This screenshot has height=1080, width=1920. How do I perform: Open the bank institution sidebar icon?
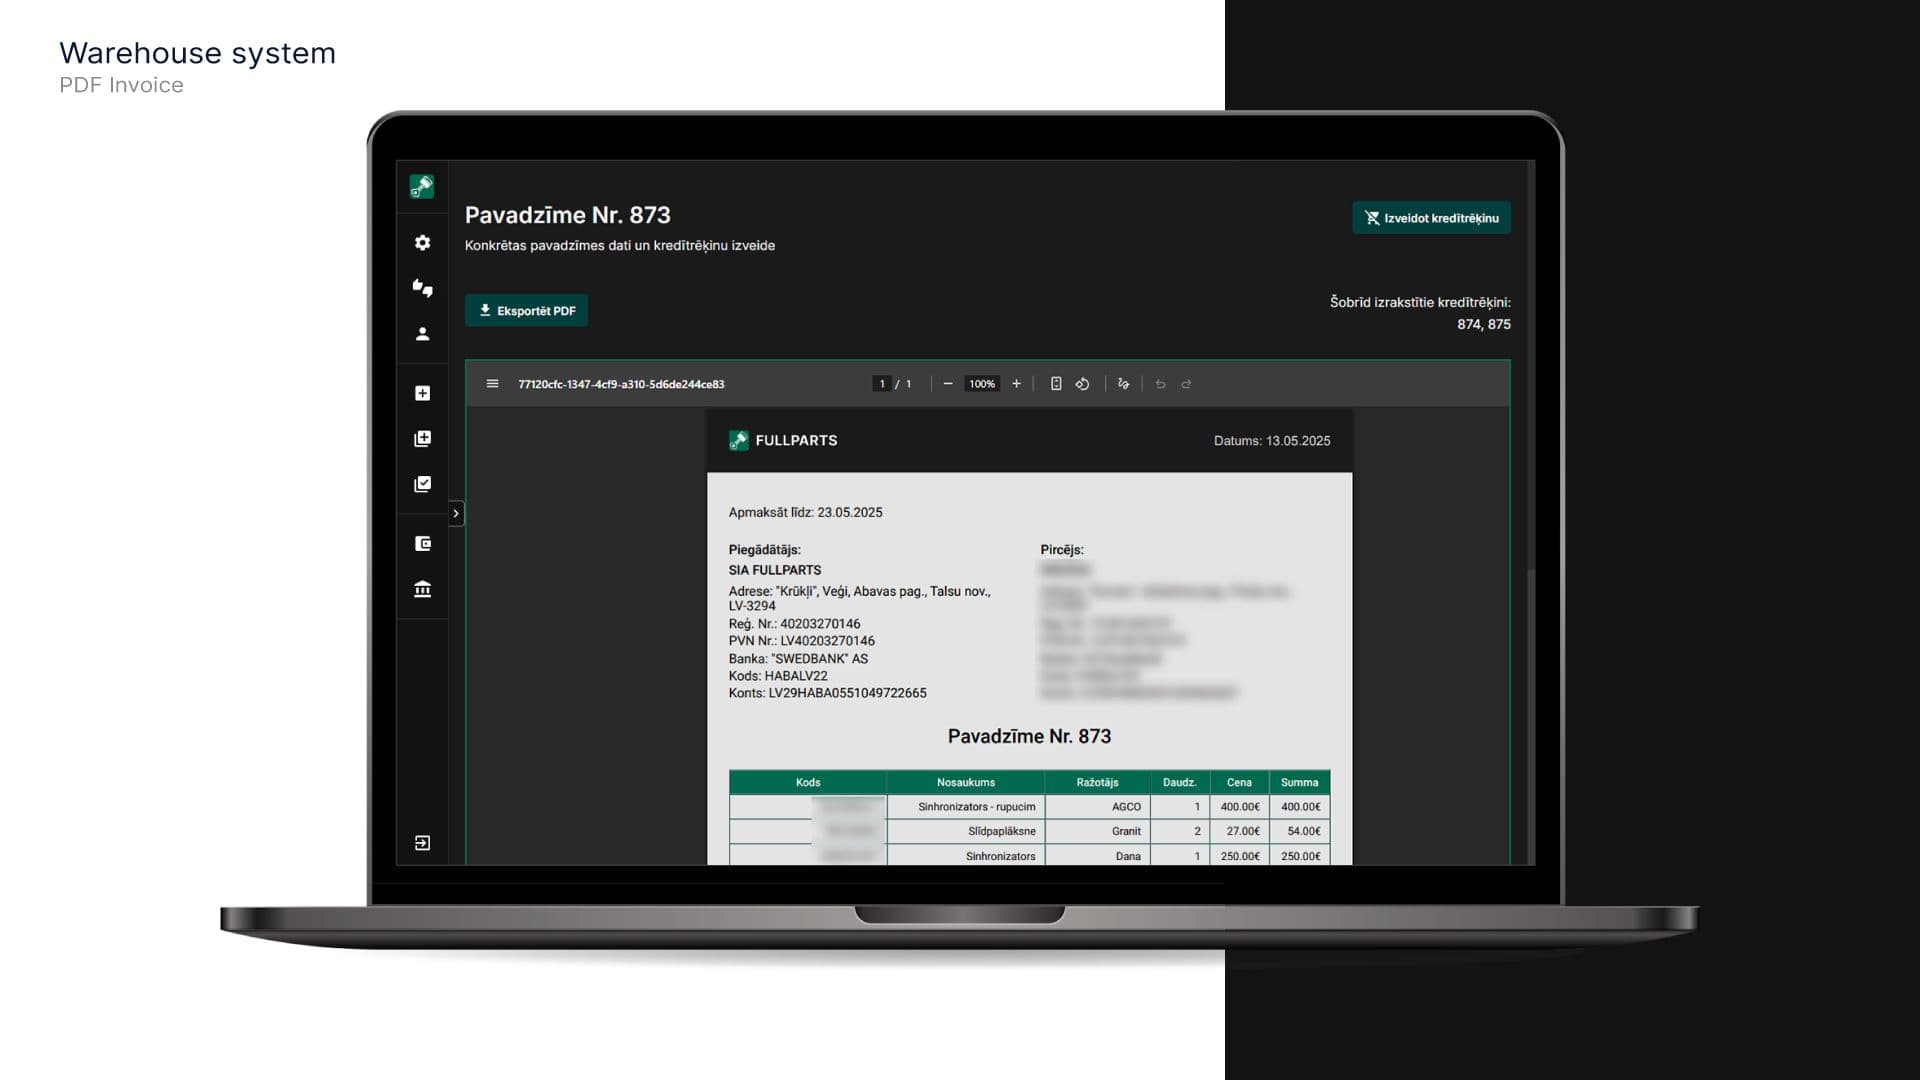(422, 589)
